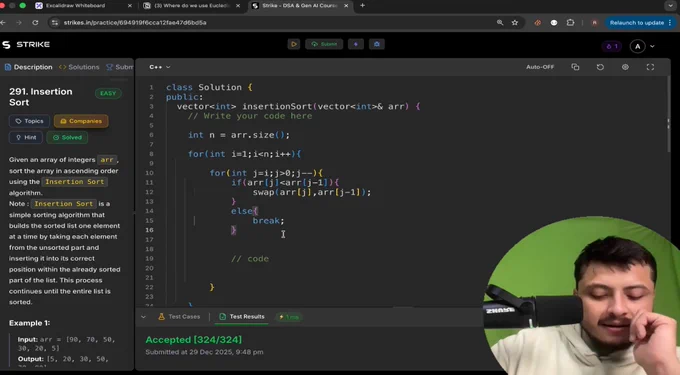Reset the editor code

[x=600, y=67]
